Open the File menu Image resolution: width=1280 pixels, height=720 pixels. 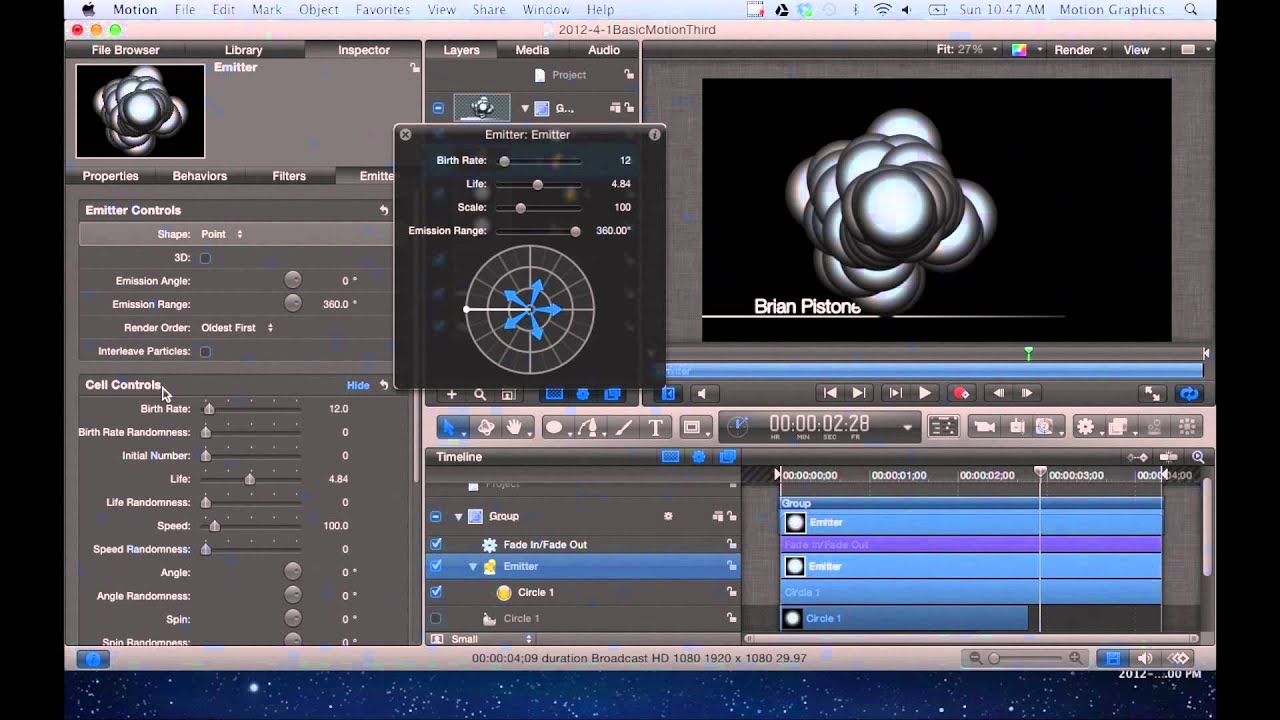pyautogui.click(x=185, y=10)
